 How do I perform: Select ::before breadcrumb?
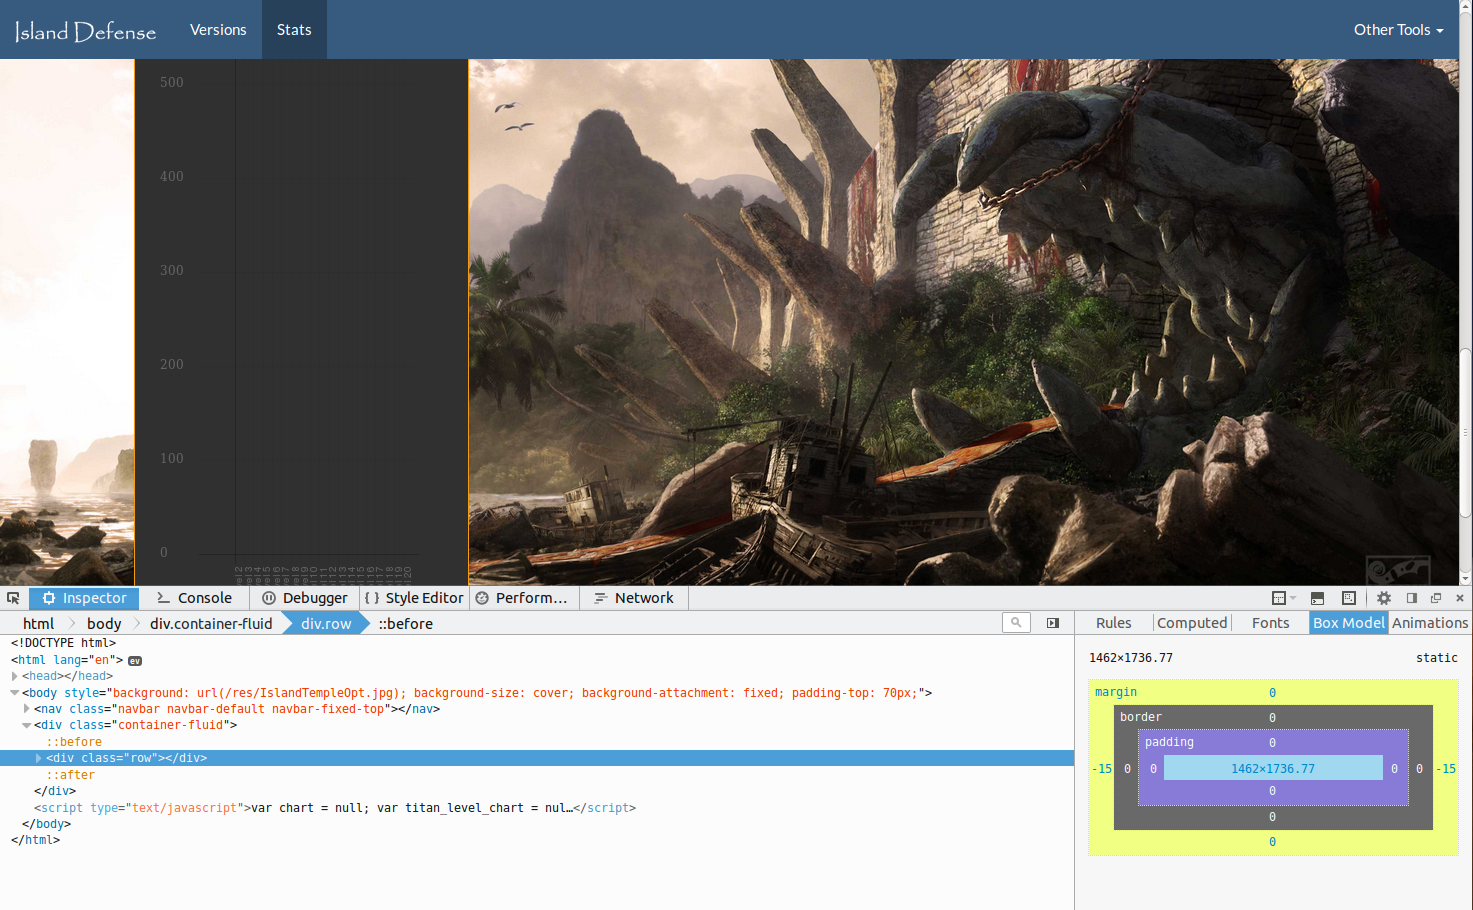click(x=406, y=624)
